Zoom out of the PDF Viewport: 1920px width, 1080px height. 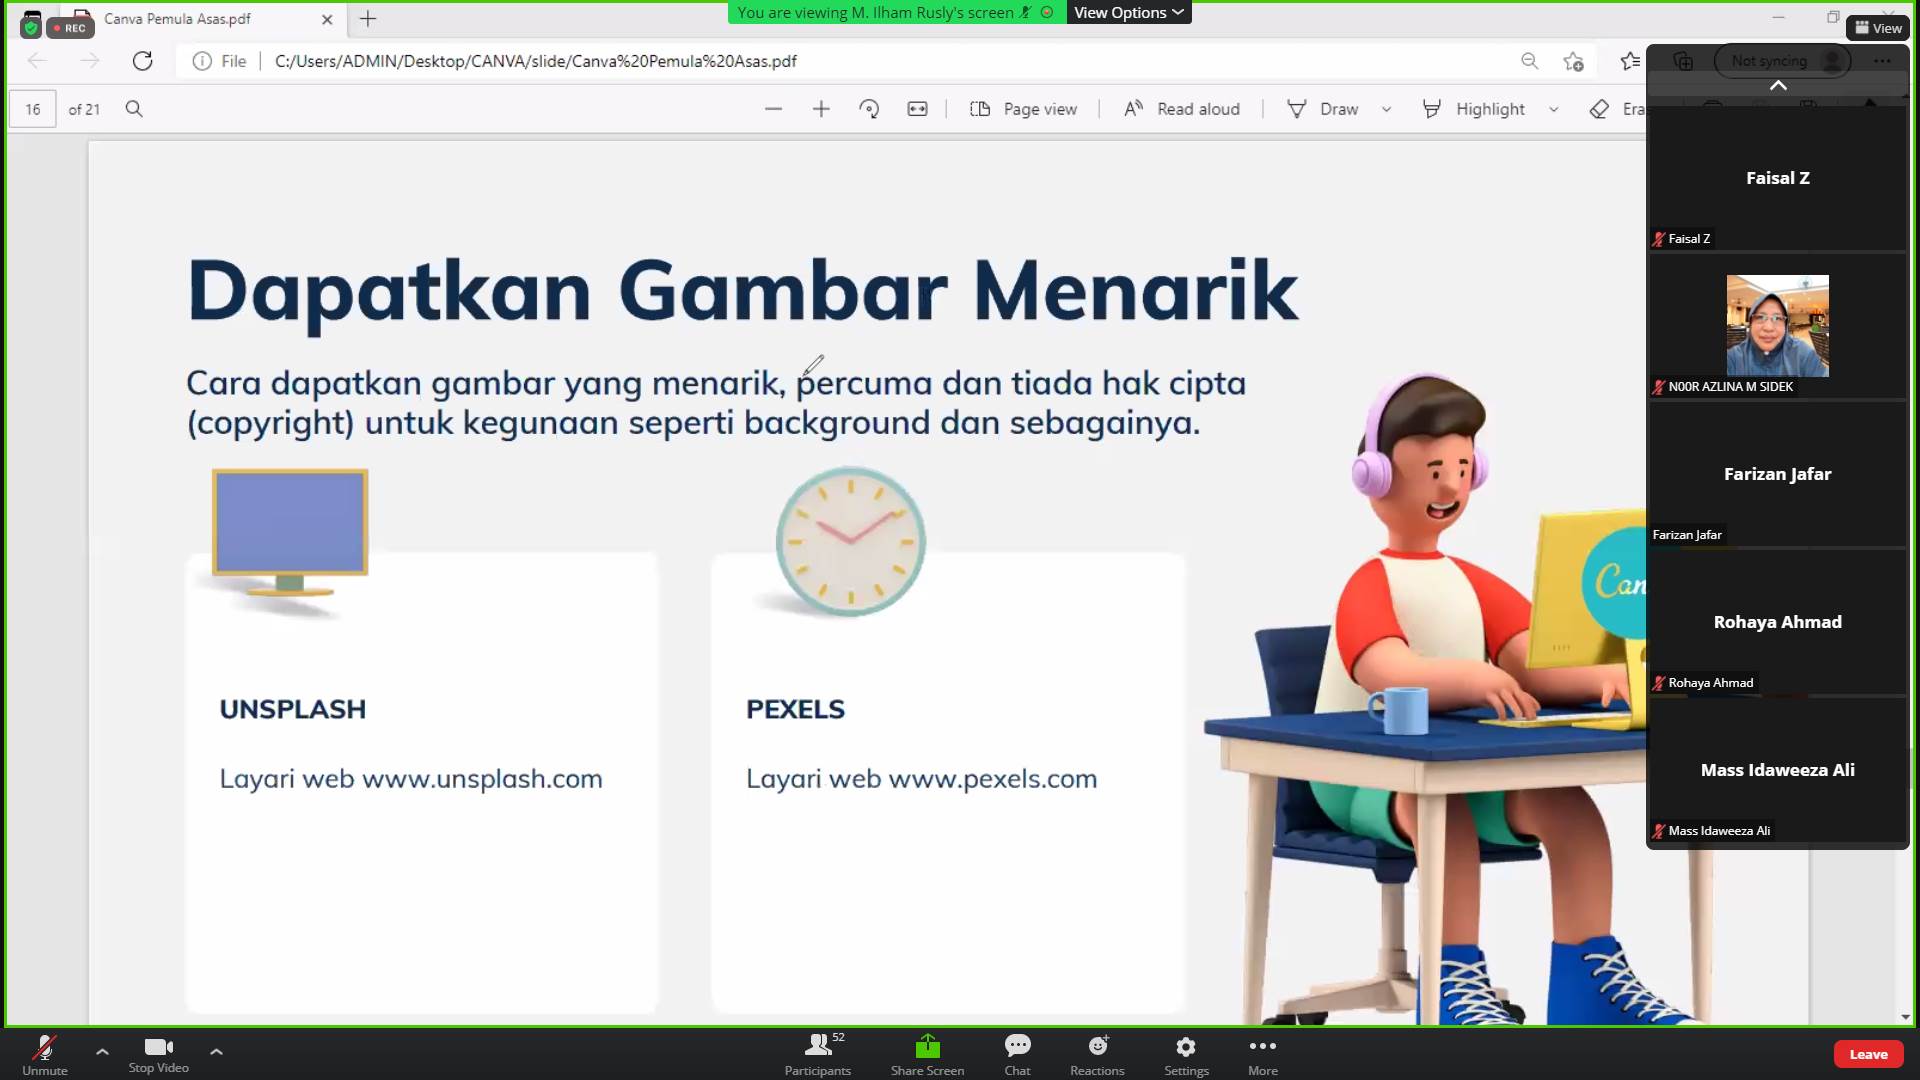pos(773,109)
